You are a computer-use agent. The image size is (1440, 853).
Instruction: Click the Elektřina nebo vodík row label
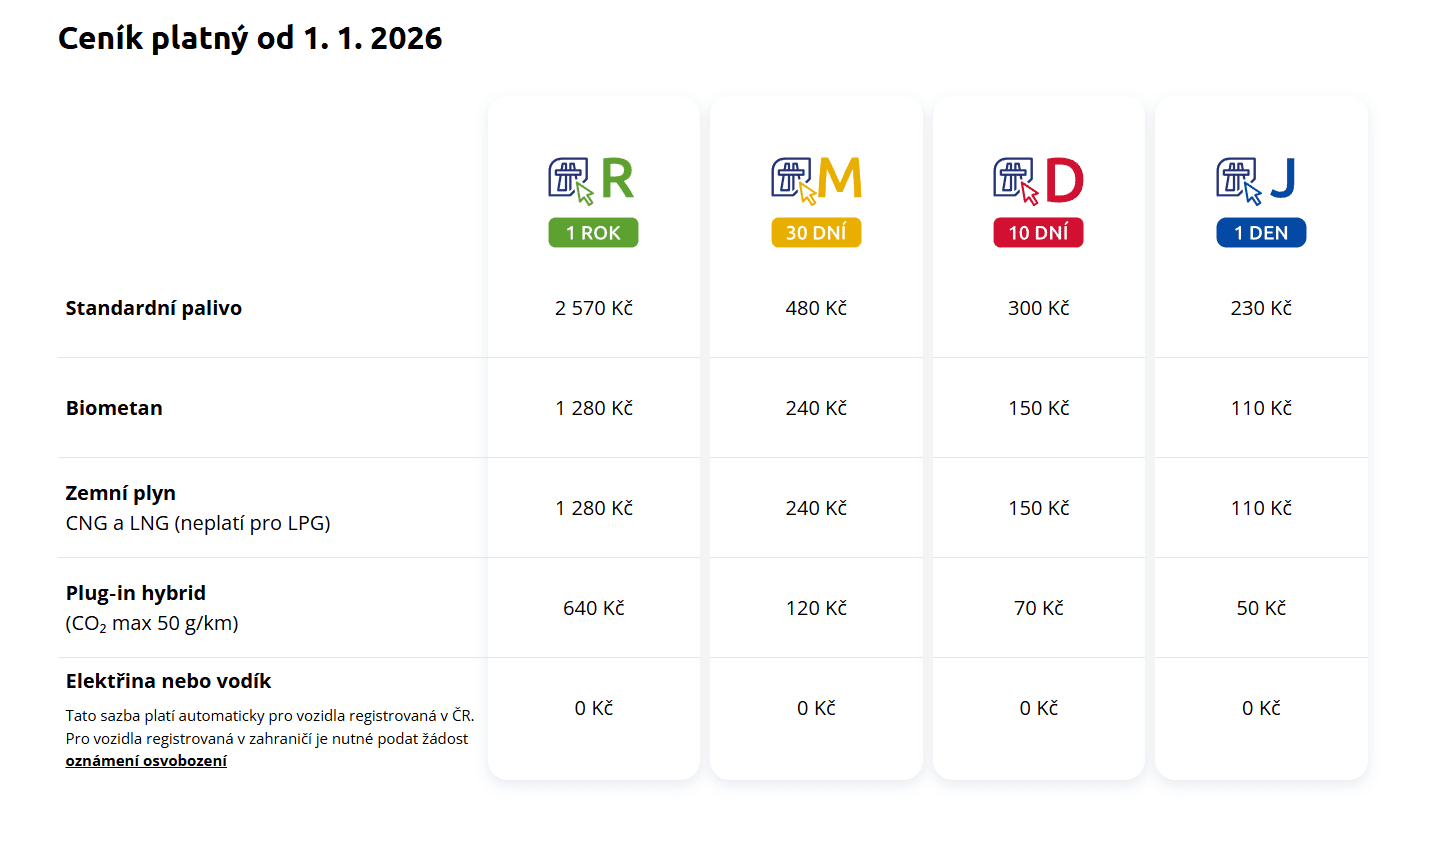click(x=169, y=681)
